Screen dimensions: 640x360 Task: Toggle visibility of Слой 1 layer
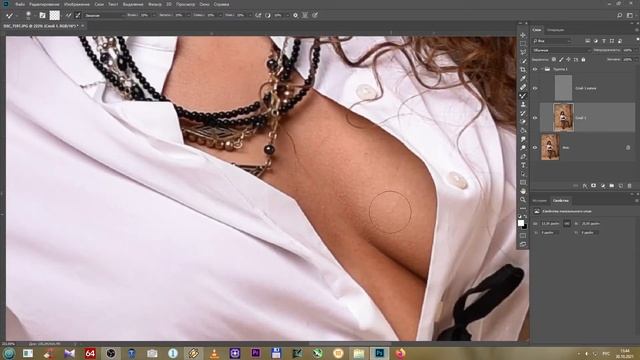[535, 118]
